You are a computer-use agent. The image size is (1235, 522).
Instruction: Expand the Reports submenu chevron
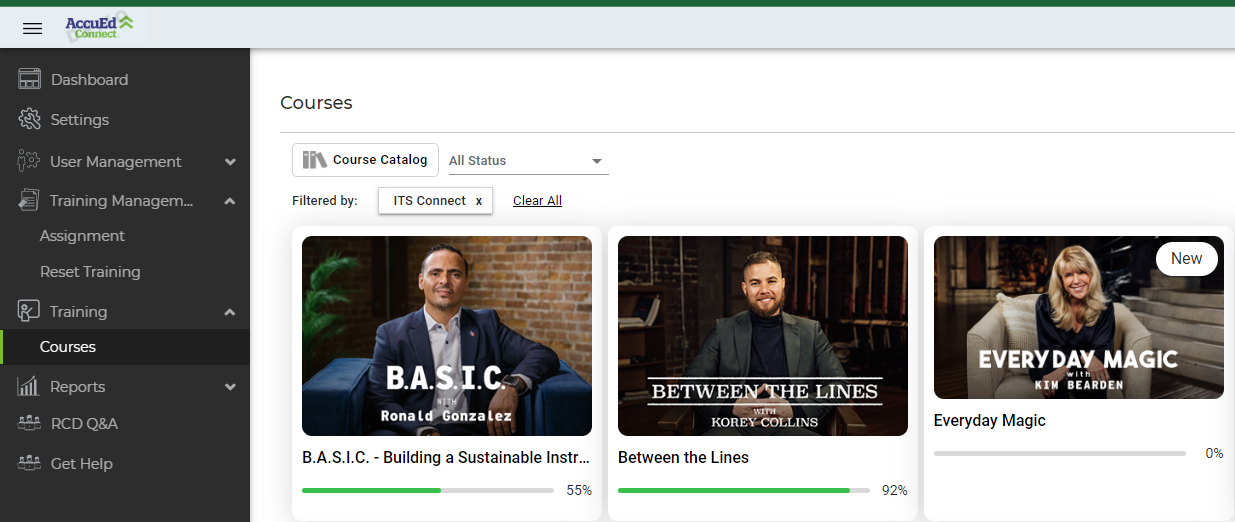tap(230, 387)
